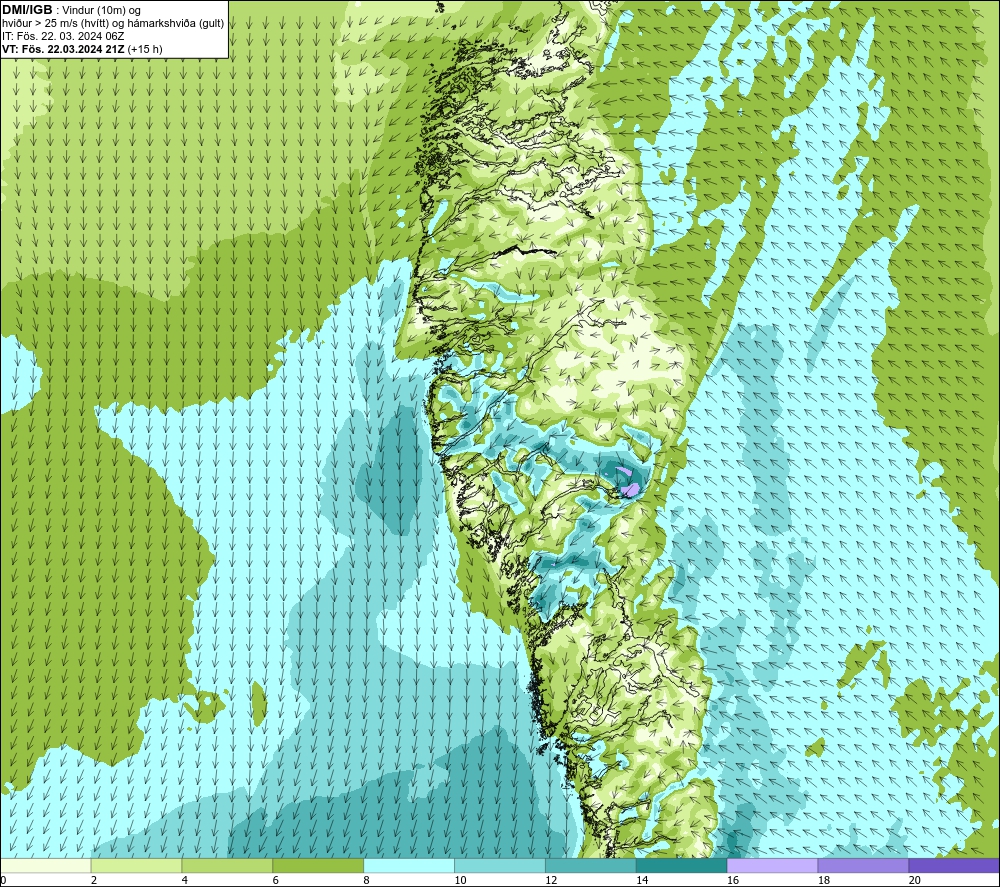Click the 12–14 m/s teal legend swatch
1000x887 pixels.
591,865
